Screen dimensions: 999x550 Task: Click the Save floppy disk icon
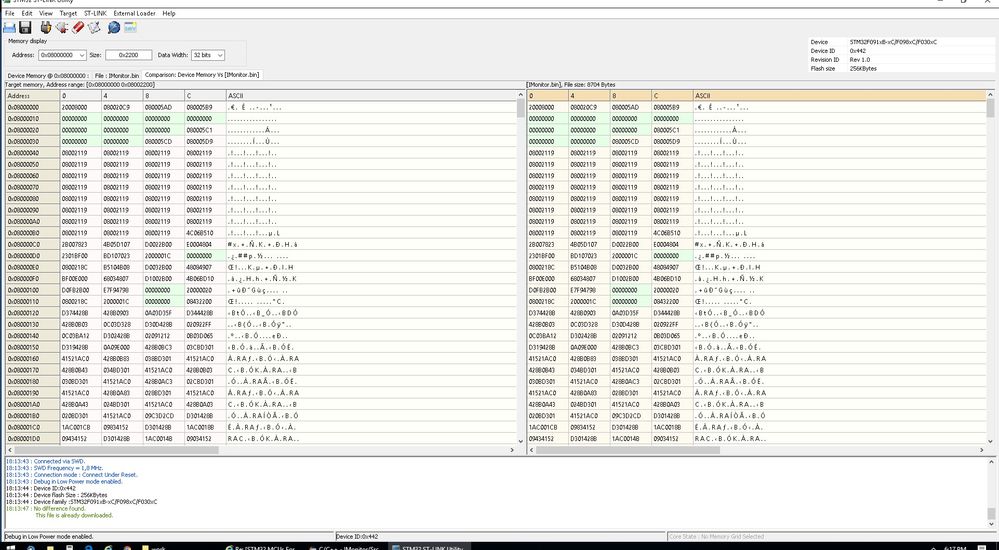[25, 27]
